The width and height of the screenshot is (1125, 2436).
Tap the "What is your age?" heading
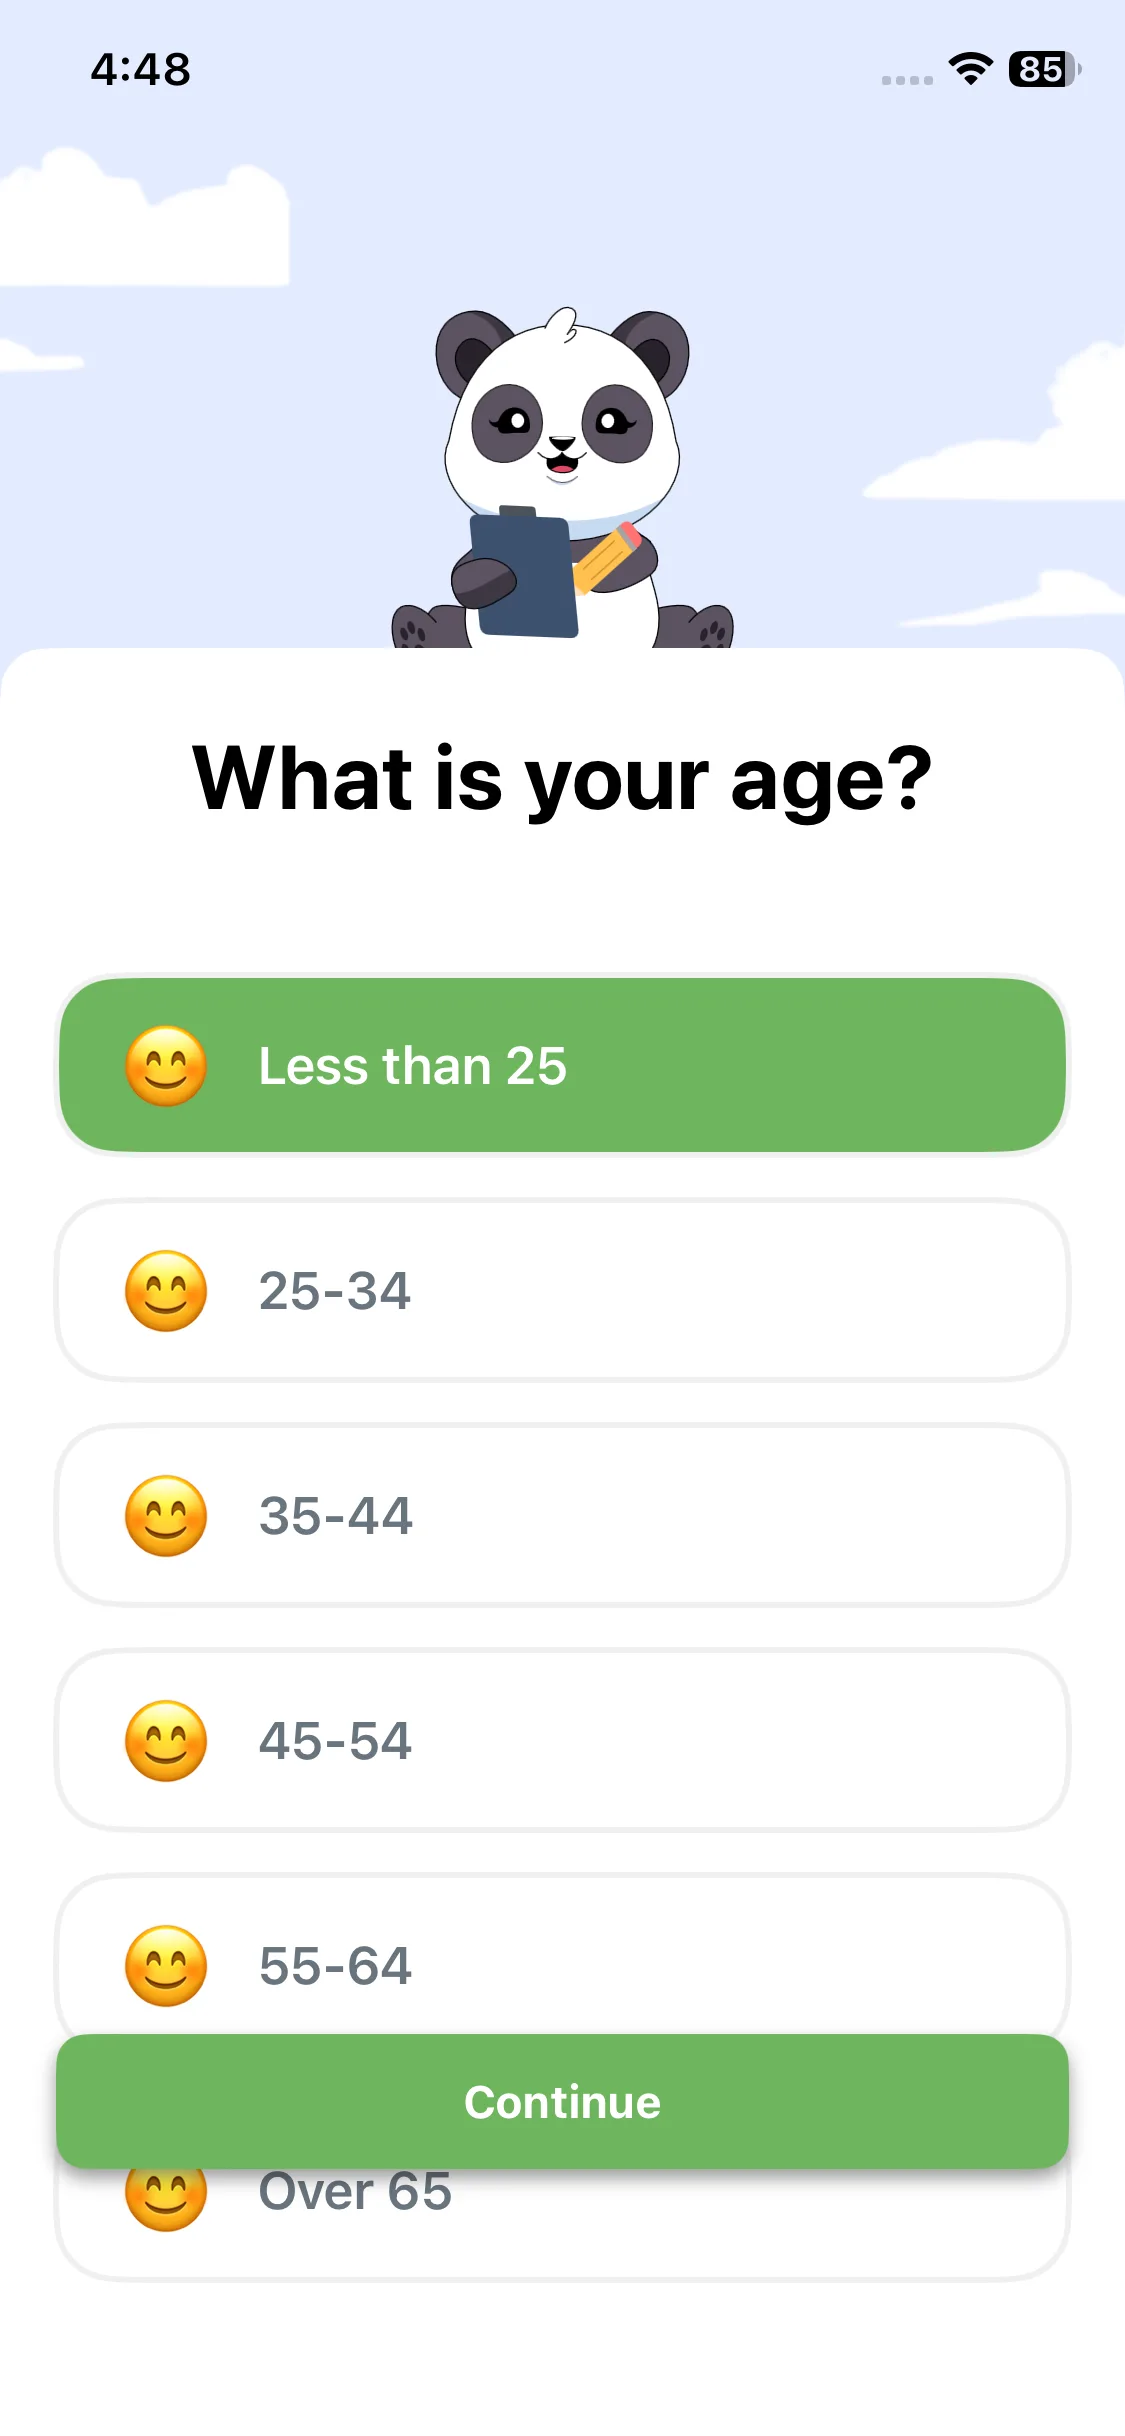[x=562, y=780]
